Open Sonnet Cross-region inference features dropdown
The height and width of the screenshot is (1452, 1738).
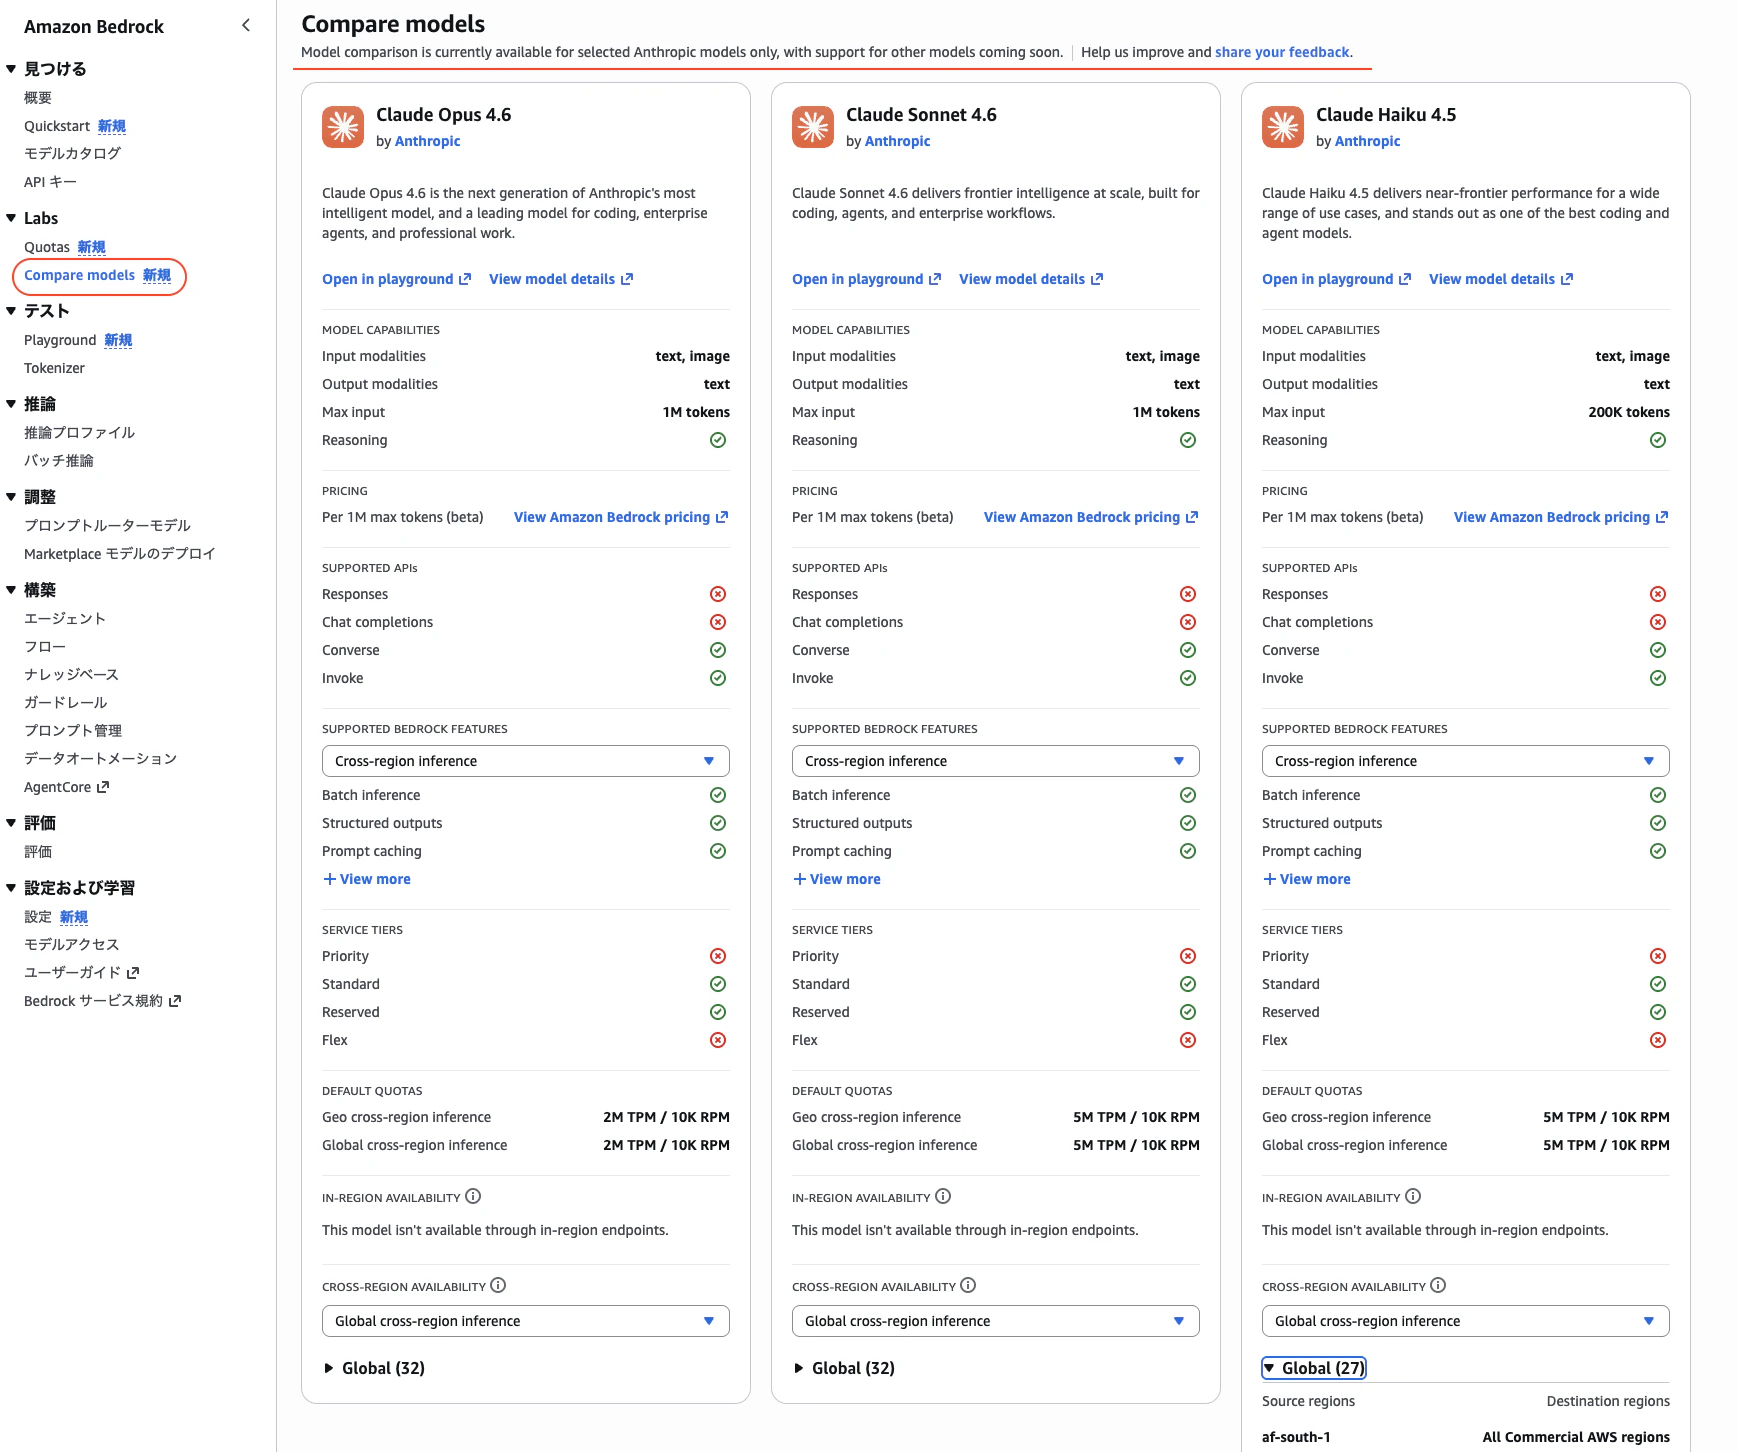click(x=996, y=761)
